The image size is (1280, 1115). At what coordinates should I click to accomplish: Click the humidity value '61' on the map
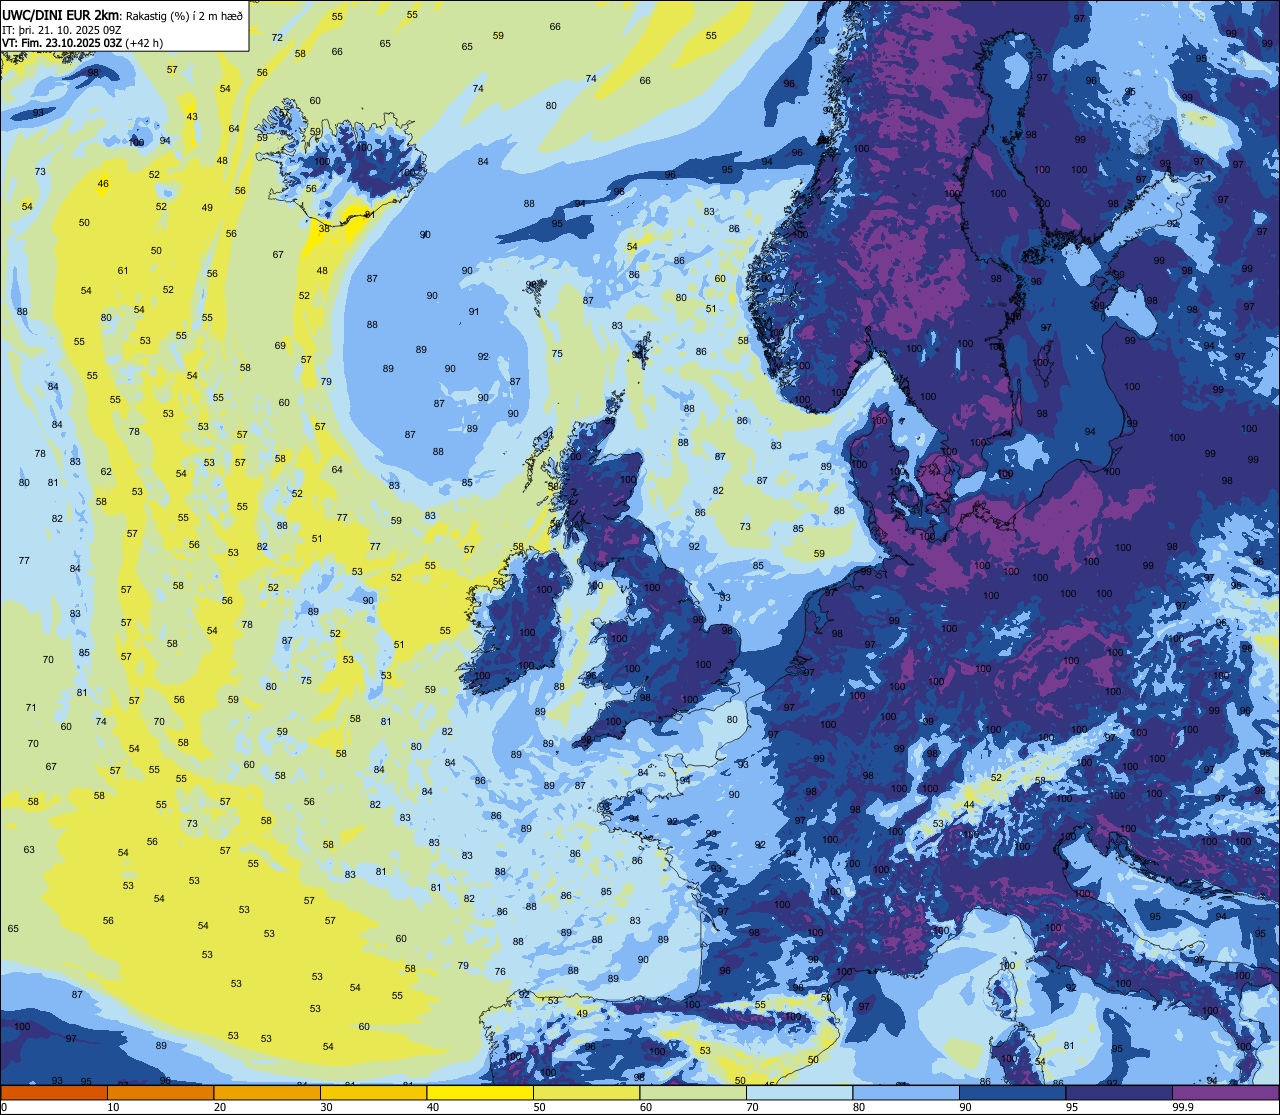(x=123, y=271)
